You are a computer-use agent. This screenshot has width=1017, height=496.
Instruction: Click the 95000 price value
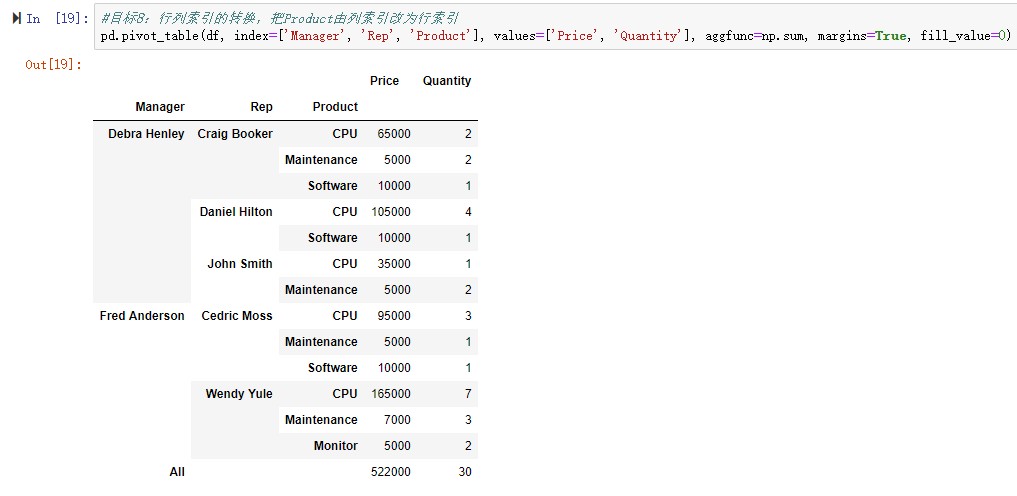(394, 316)
